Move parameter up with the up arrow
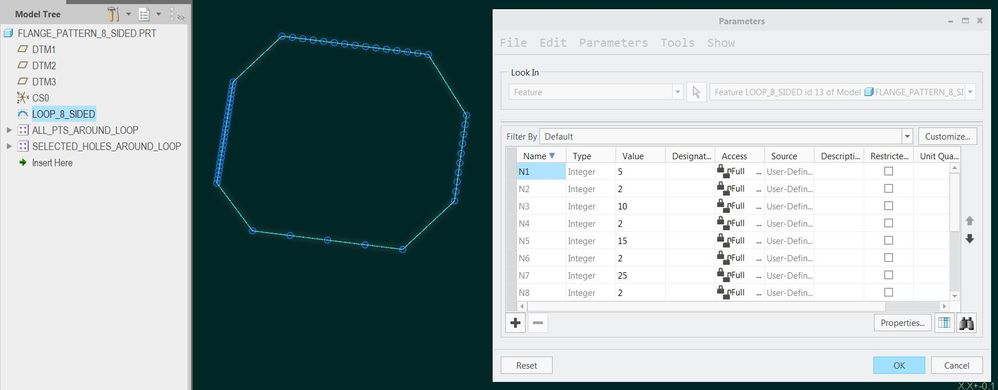Image resolution: width=998 pixels, height=390 pixels. tap(970, 221)
